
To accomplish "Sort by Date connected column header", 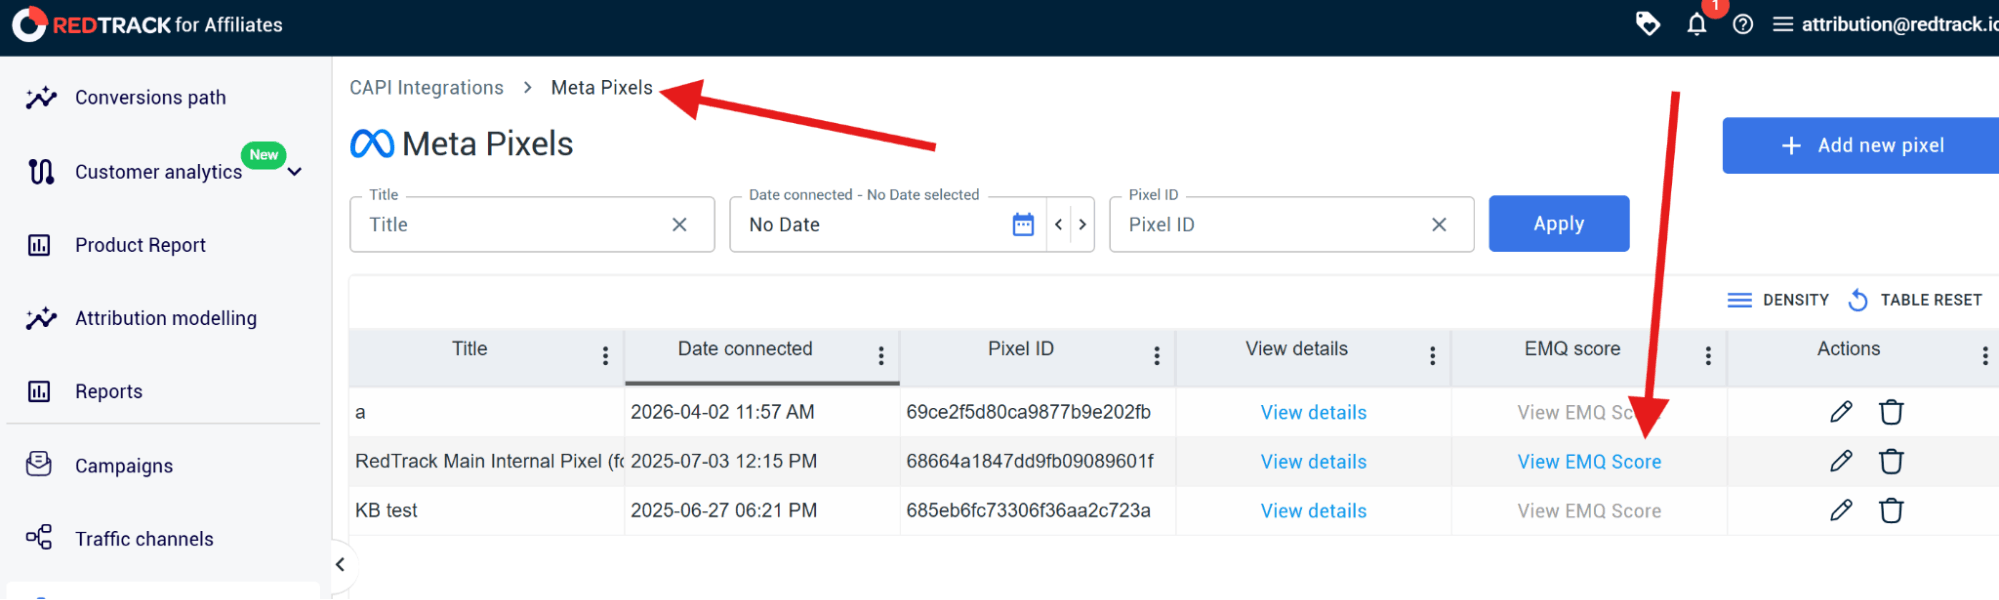I will 745,349.
